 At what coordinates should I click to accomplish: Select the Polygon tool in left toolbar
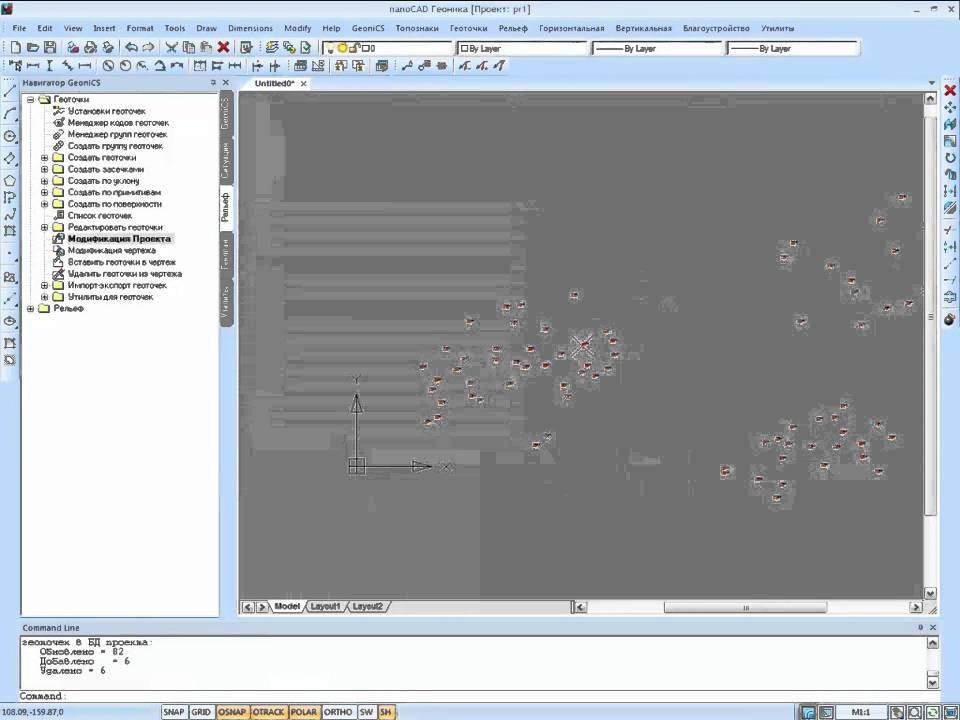coord(10,181)
